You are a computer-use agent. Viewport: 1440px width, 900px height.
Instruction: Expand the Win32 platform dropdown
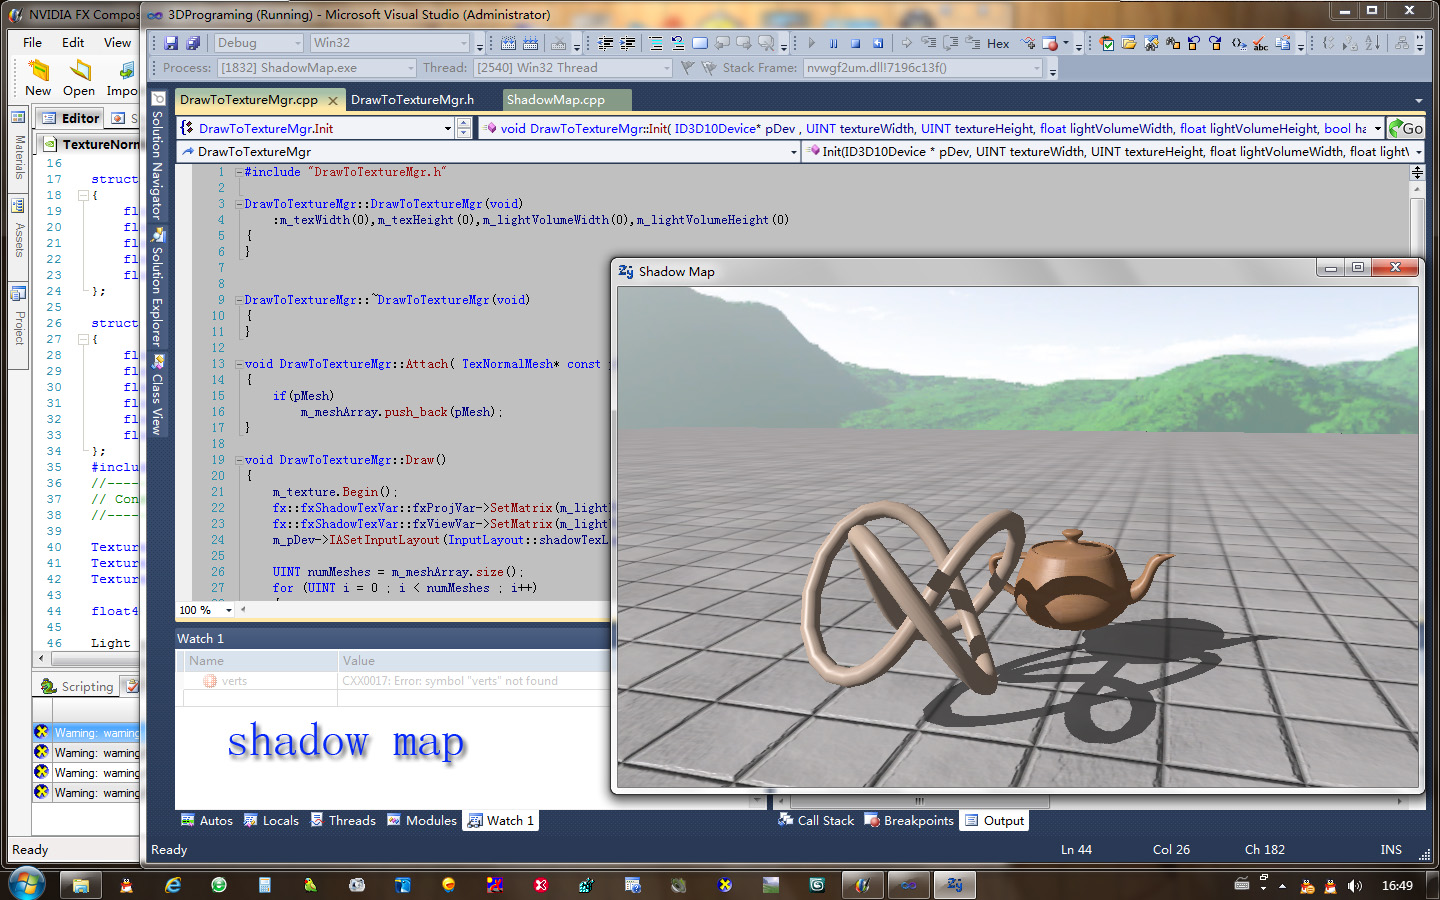(x=463, y=43)
